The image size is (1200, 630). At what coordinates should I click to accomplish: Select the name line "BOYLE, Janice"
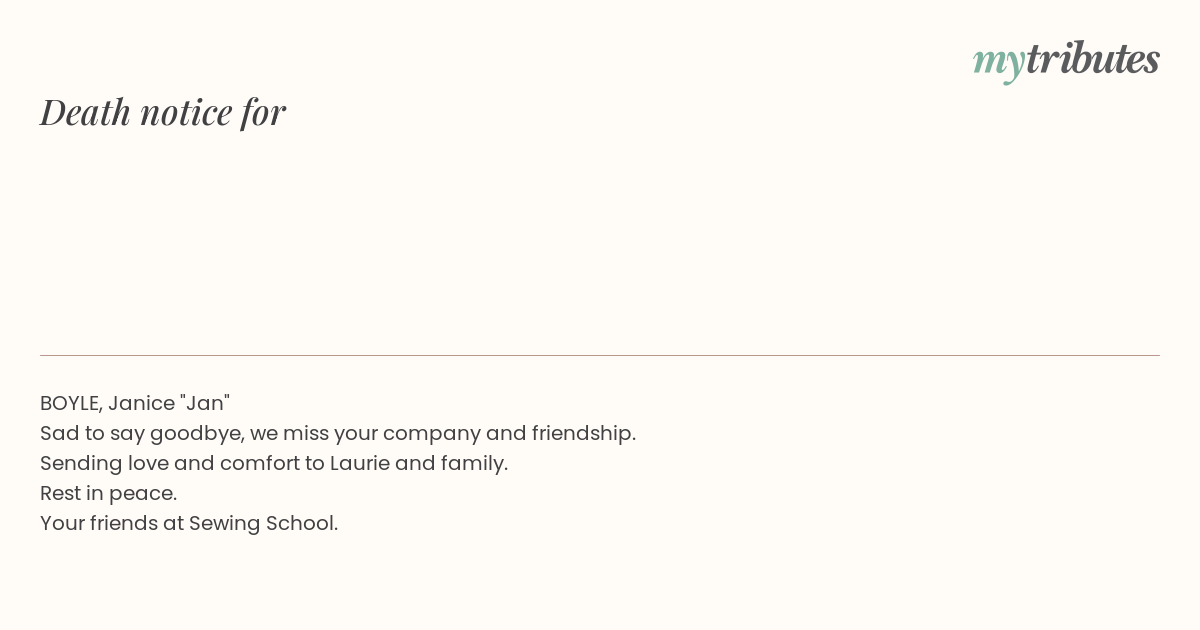[x=135, y=403]
